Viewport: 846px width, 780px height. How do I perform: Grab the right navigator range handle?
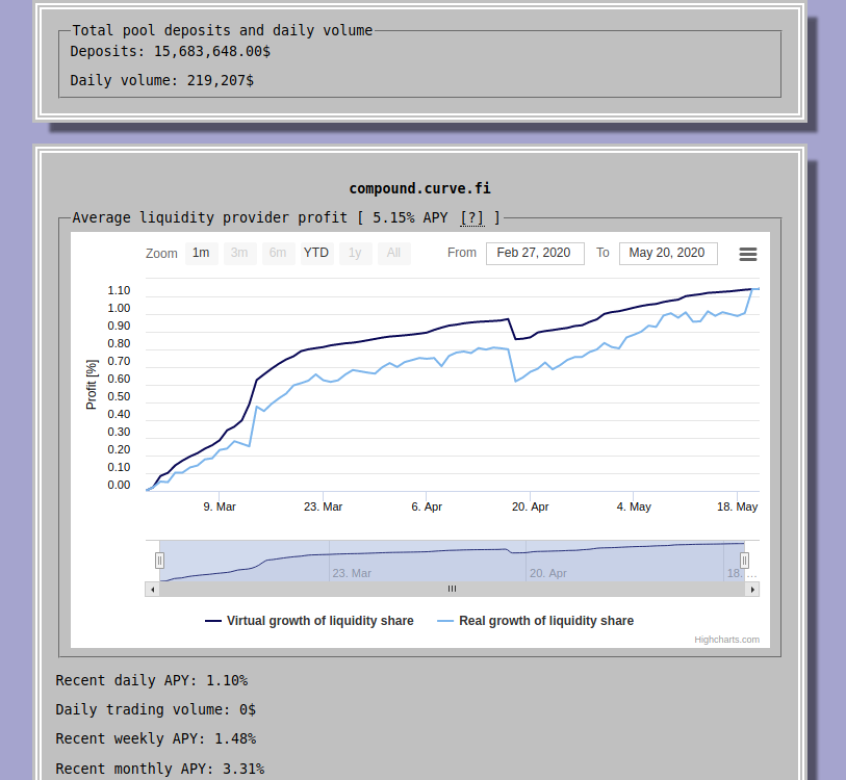tap(744, 560)
